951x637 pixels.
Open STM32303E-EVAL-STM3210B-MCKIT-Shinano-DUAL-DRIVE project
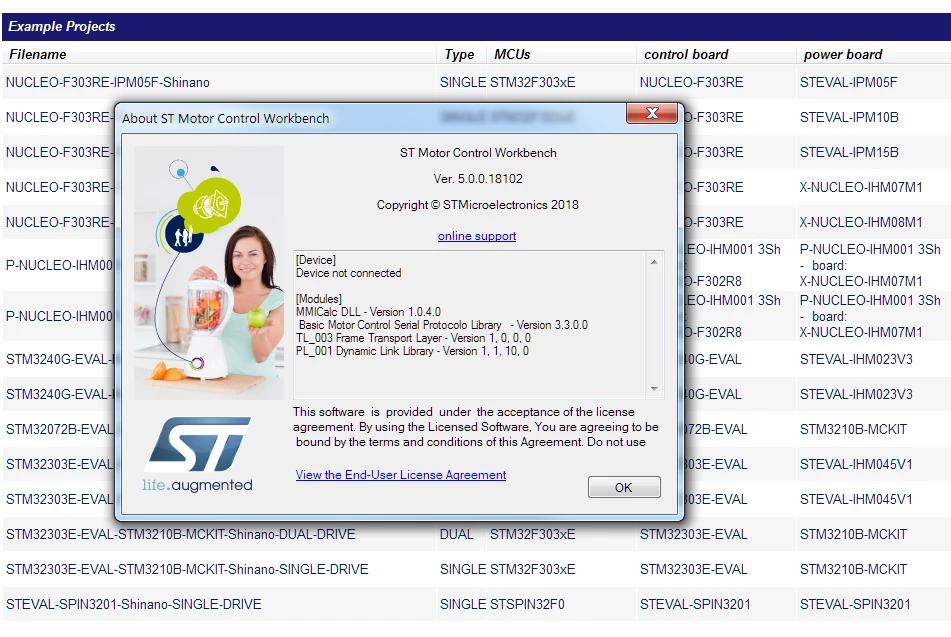(181, 534)
